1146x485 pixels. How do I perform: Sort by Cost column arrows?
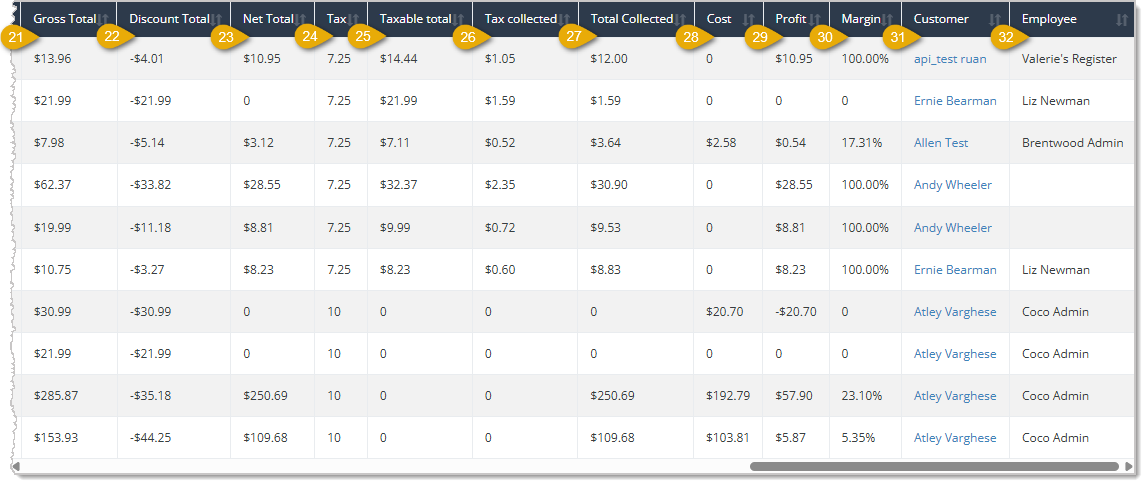click(x=748, y=19)
